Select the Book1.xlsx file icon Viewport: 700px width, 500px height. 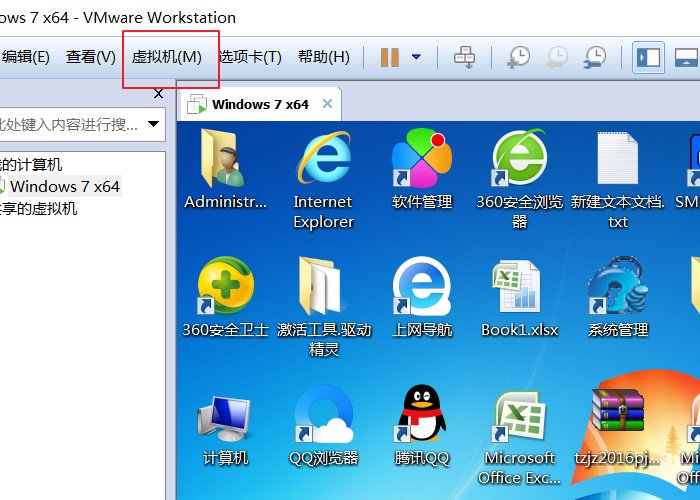click(520, 298)
